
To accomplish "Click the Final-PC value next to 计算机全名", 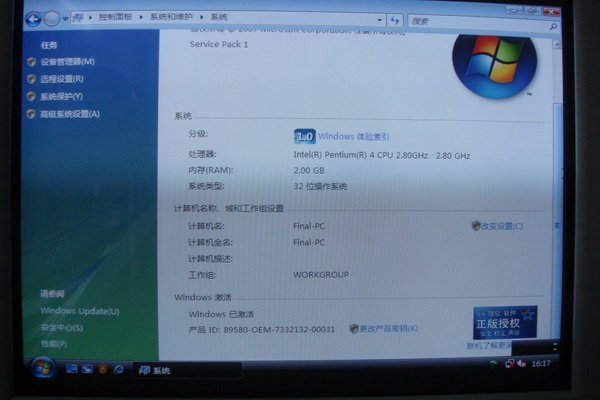I will (x=309, y=242).
